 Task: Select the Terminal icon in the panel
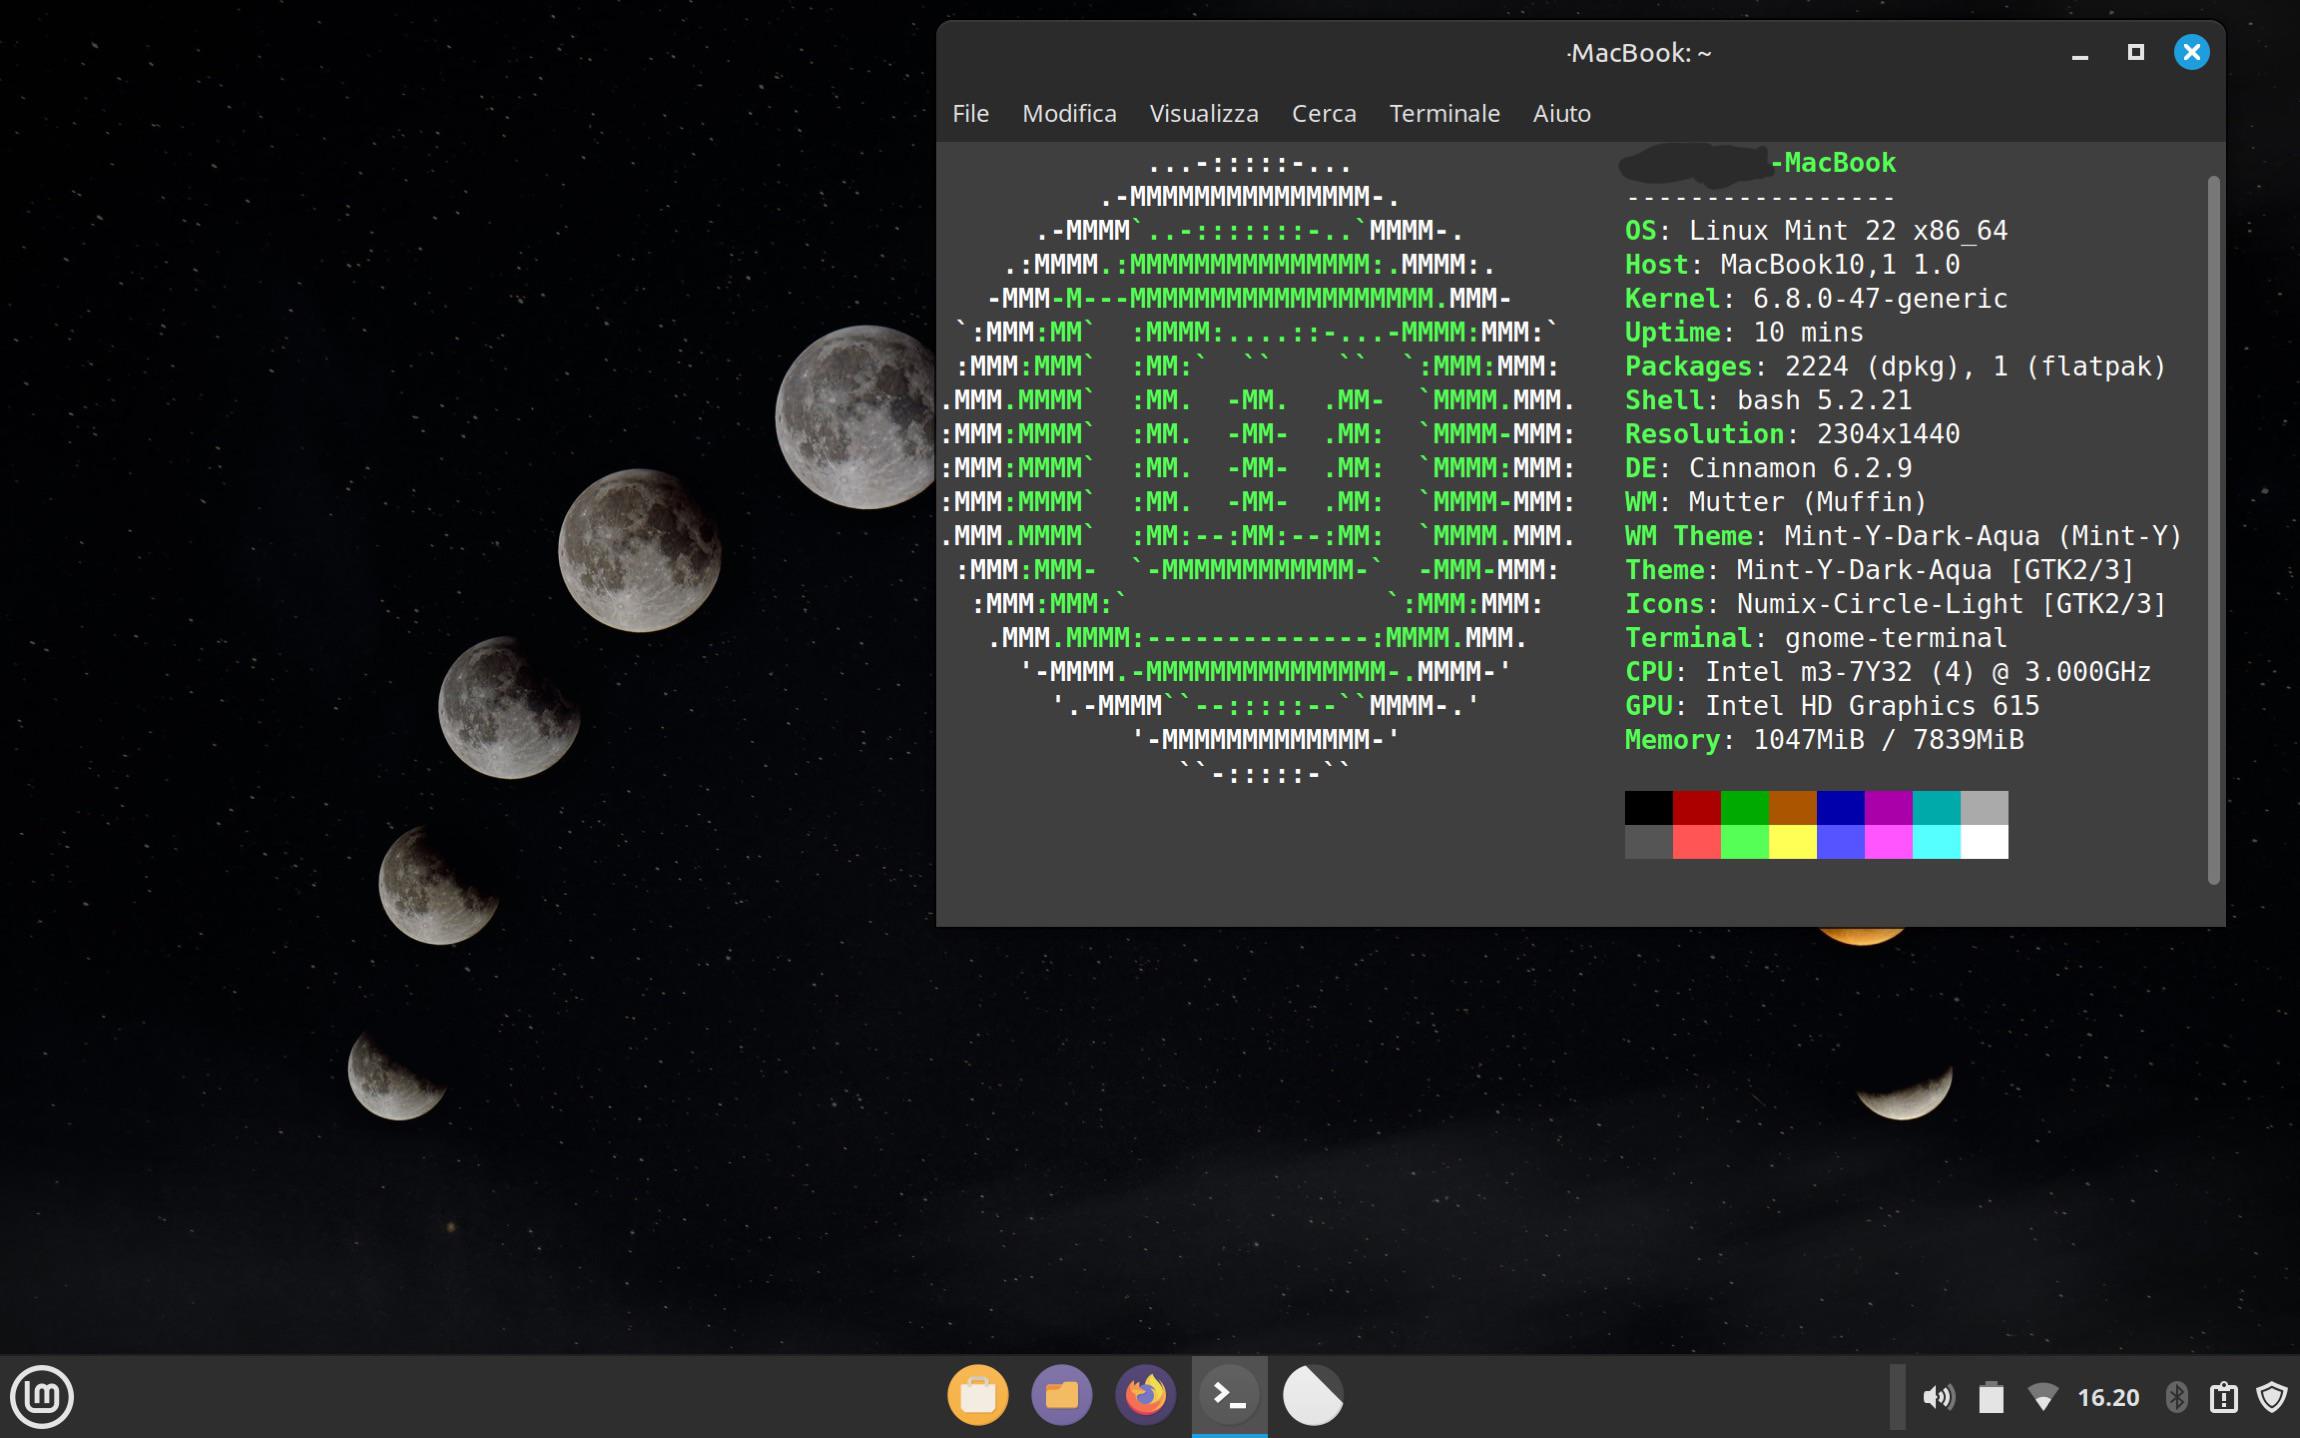point(1229,1395)
